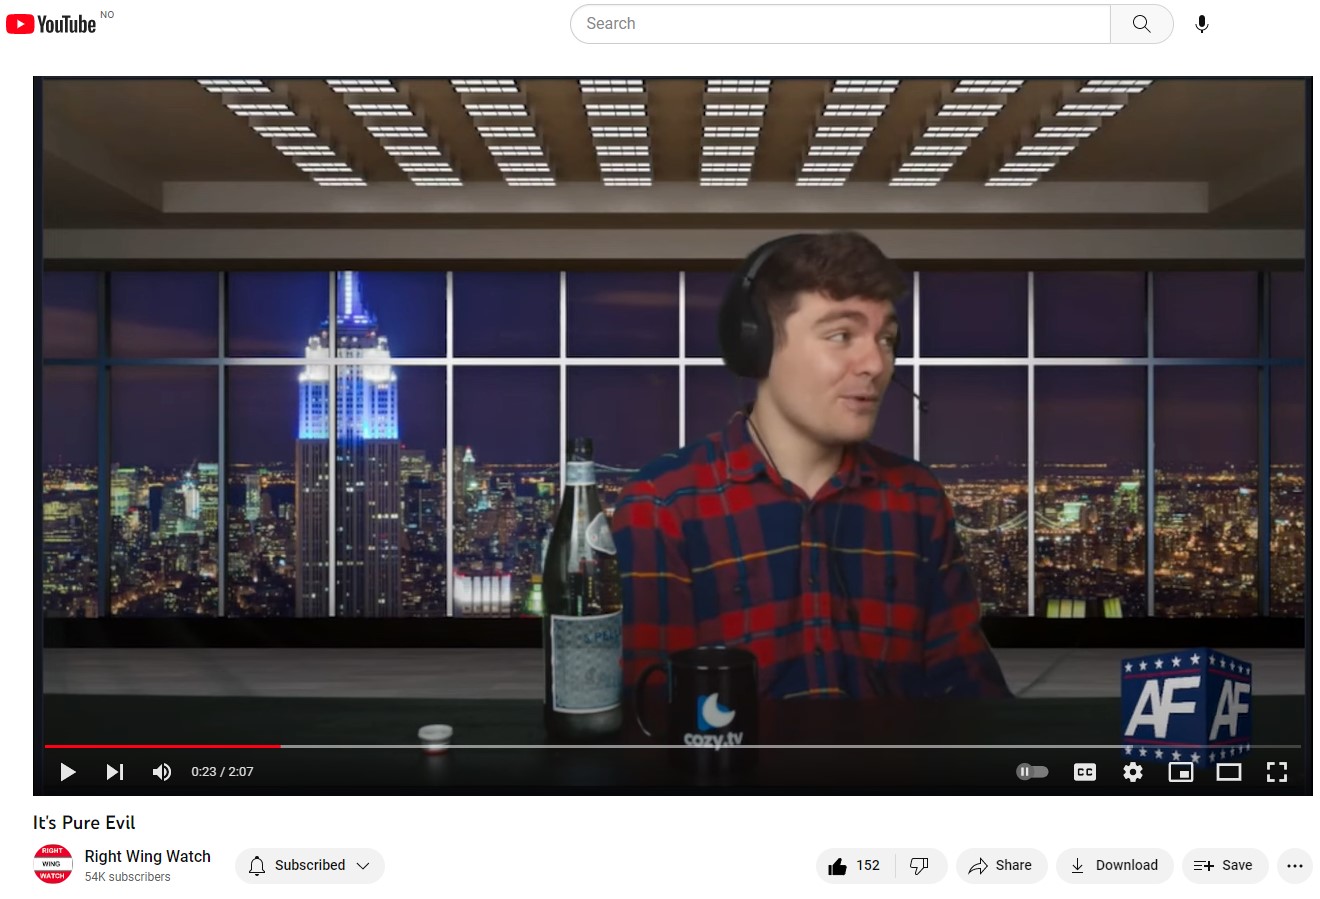This screenshot has width=1320, height=899.
Task: Share the video
Action: (1001, 866)
